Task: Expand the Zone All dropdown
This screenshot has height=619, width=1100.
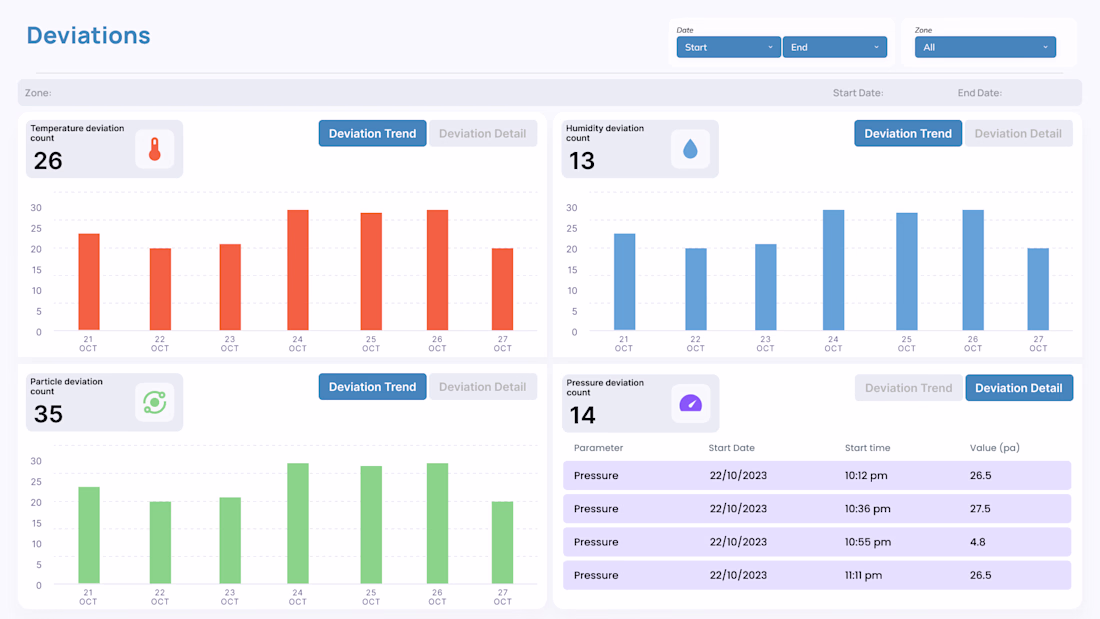Action: 985,47
